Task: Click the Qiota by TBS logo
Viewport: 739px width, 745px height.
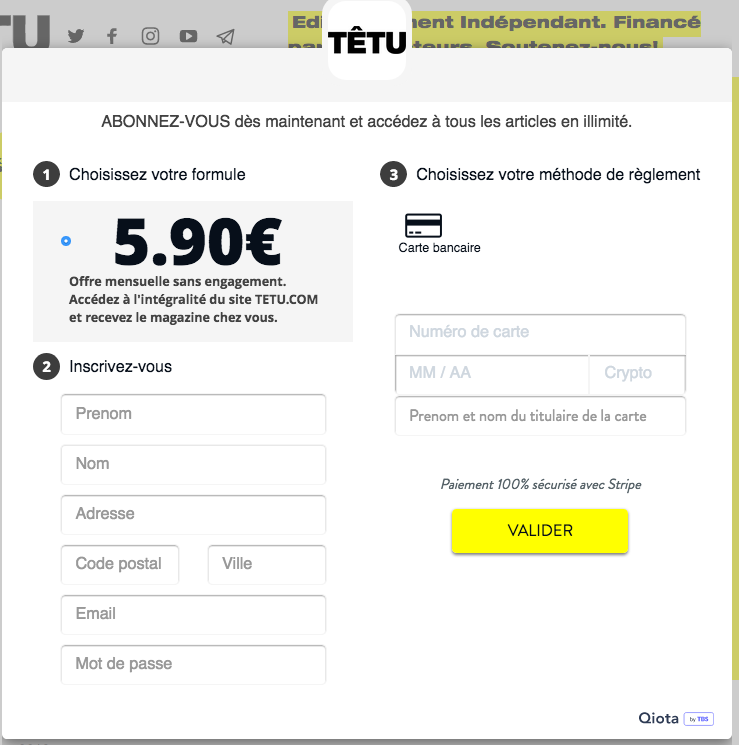Action: [x=676, y=718]
